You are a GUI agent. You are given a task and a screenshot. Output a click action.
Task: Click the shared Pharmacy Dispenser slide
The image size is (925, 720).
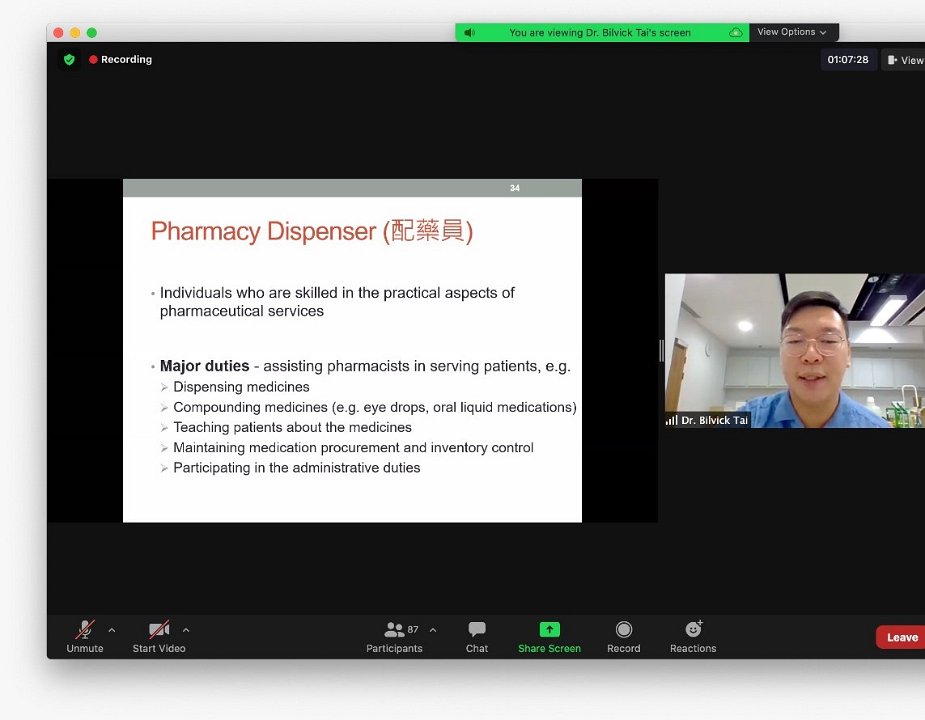click(352, 351)
